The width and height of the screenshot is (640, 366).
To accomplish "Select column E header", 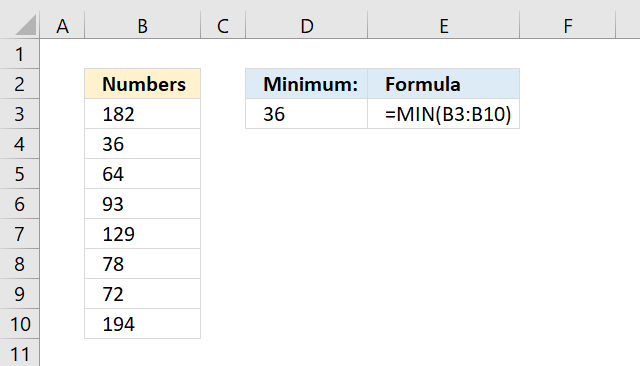I will pyautogui.click(x=444, y=25).
